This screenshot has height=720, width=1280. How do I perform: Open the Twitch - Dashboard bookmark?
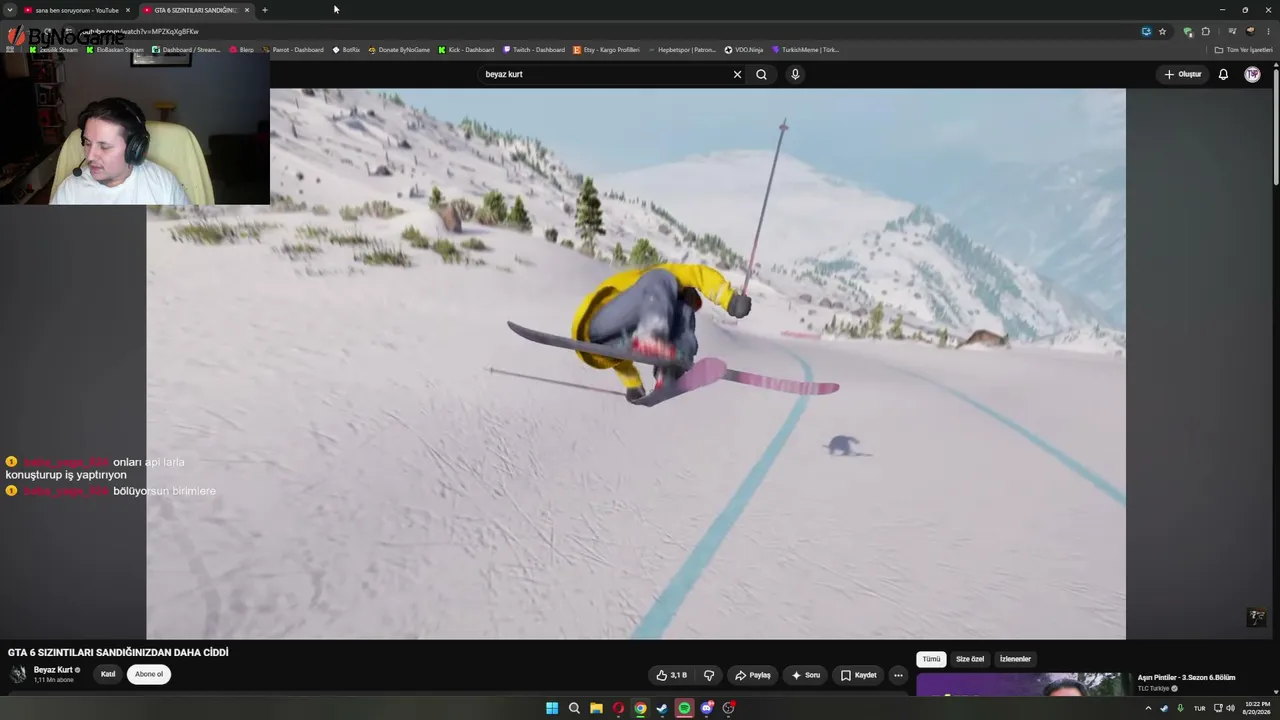(x=534, y=49)
